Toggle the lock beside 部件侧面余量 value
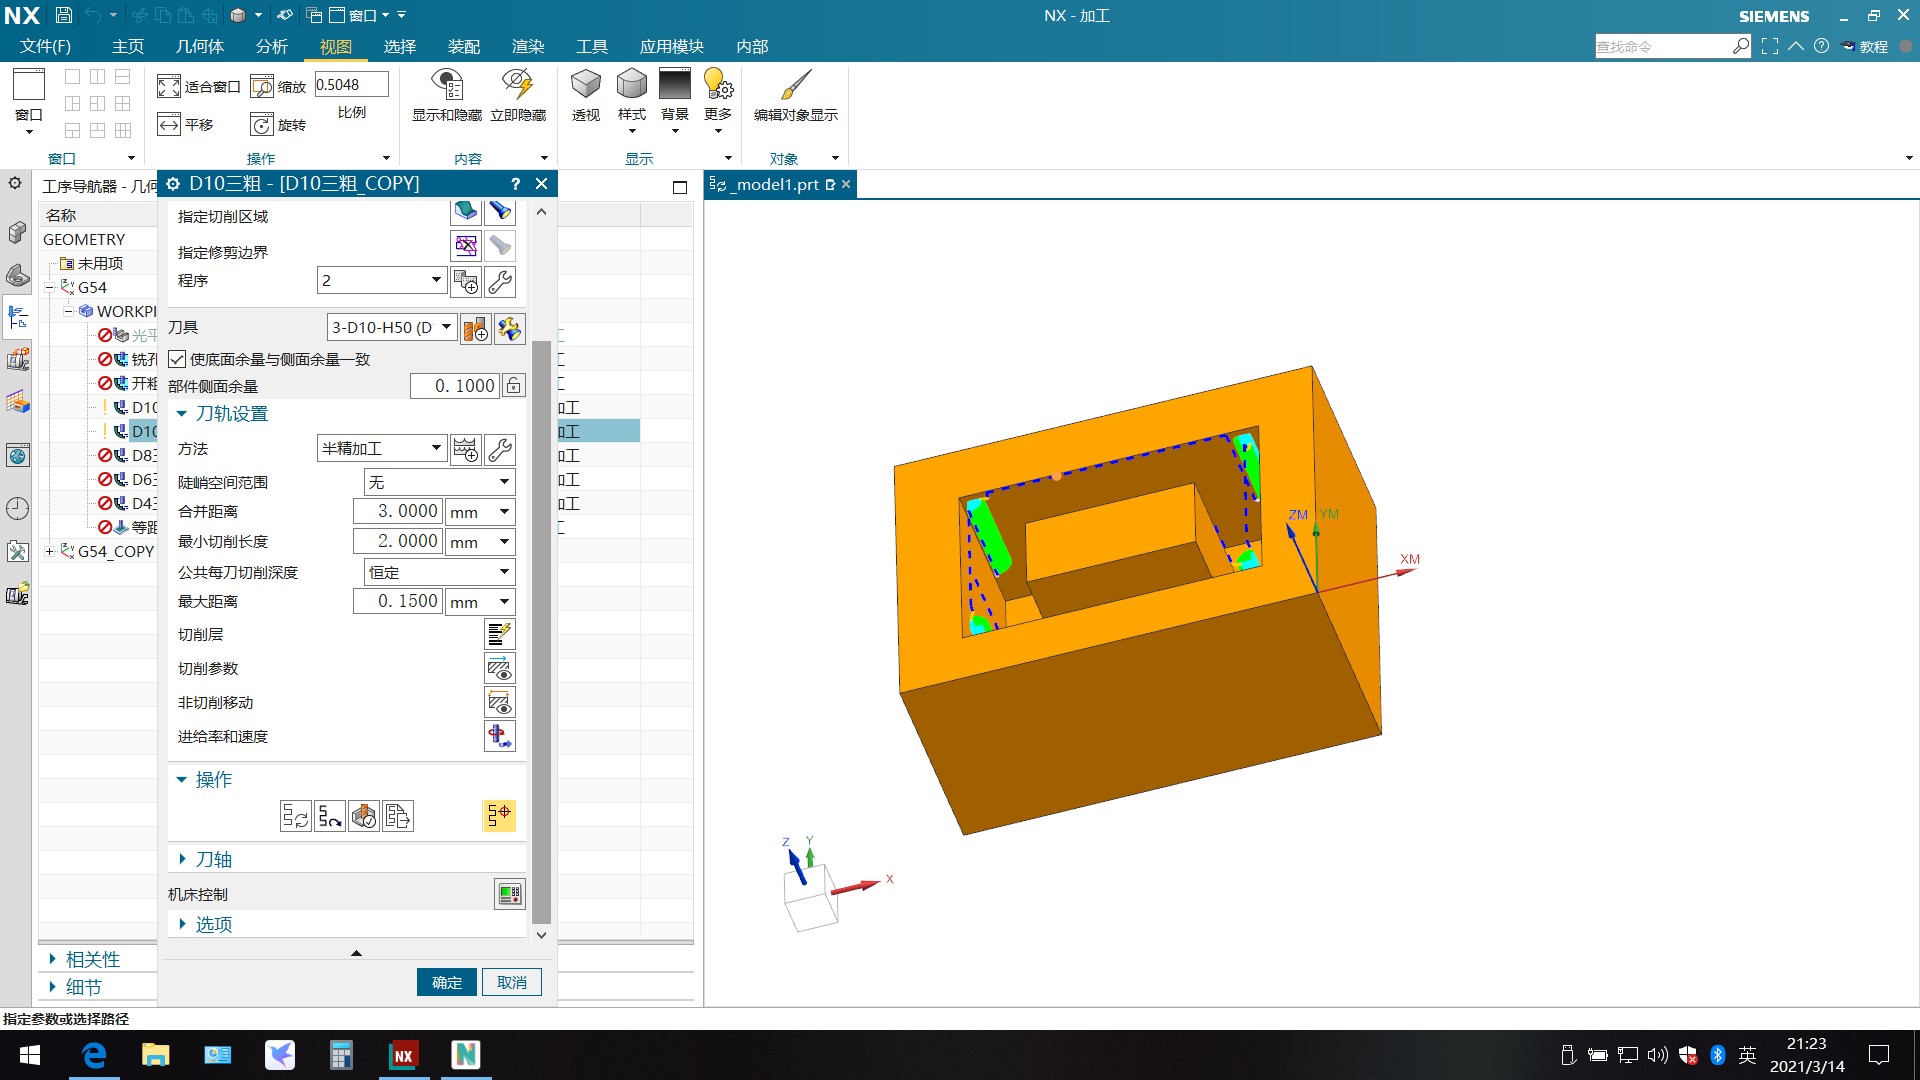 (513, 386)
